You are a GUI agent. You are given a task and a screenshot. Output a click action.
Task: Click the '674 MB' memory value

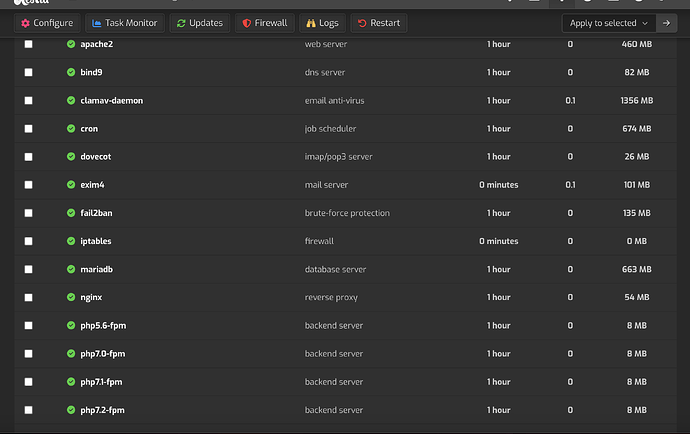pyautogui.click(x=637, y=129)
